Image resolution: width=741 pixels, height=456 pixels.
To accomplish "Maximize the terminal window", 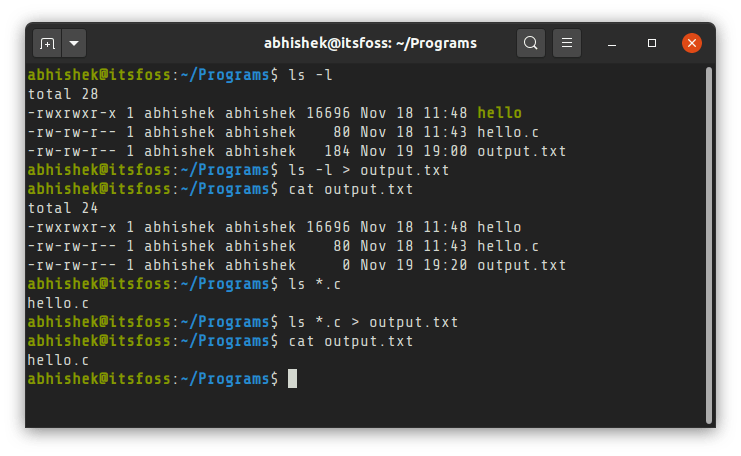I will point(652,43).
